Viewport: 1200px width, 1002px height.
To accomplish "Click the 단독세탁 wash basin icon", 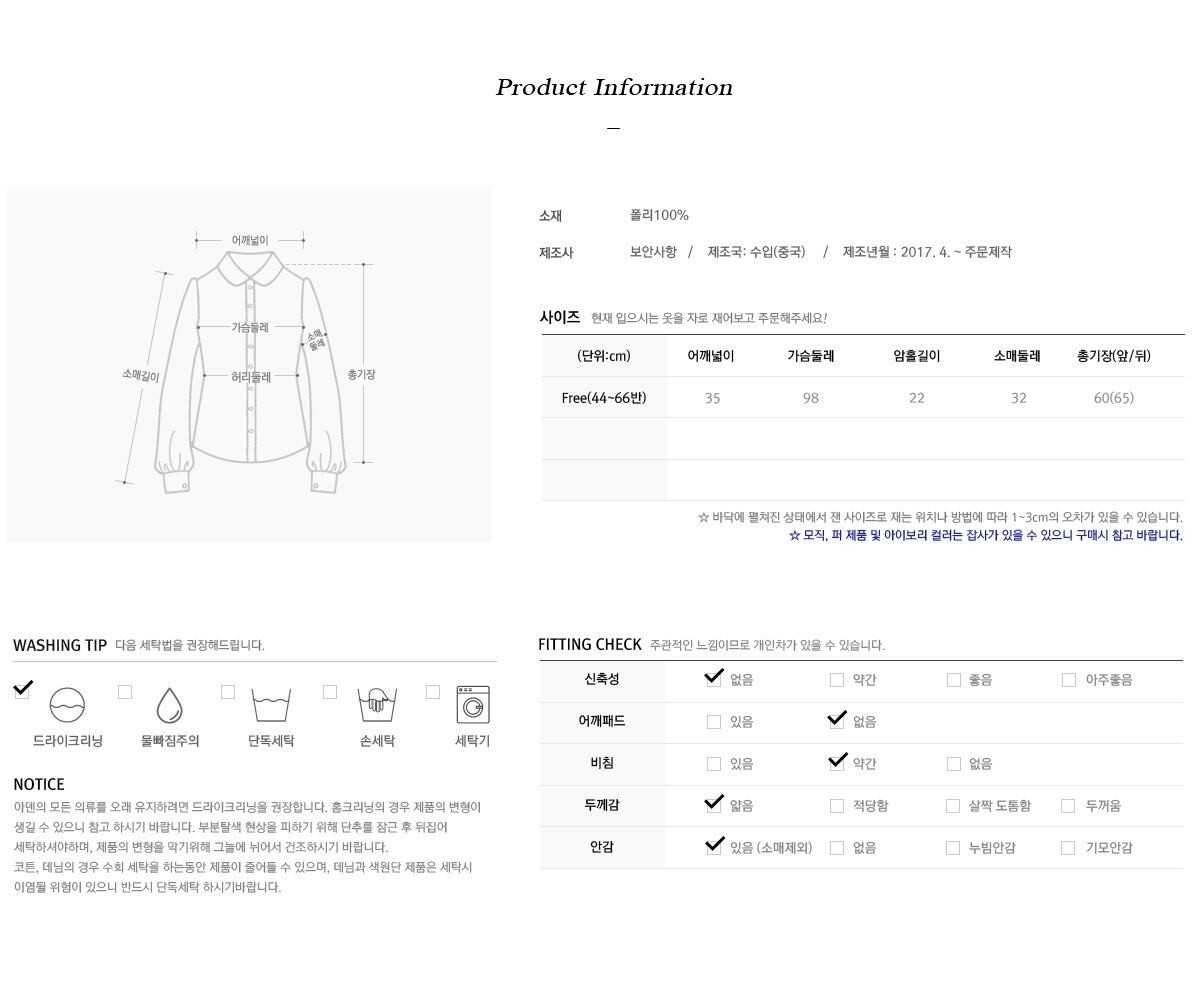I will (x=271, y=705).
